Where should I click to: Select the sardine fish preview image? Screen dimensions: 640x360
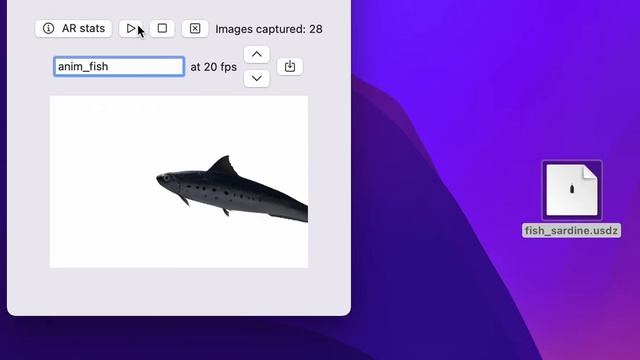coord(179,182)
